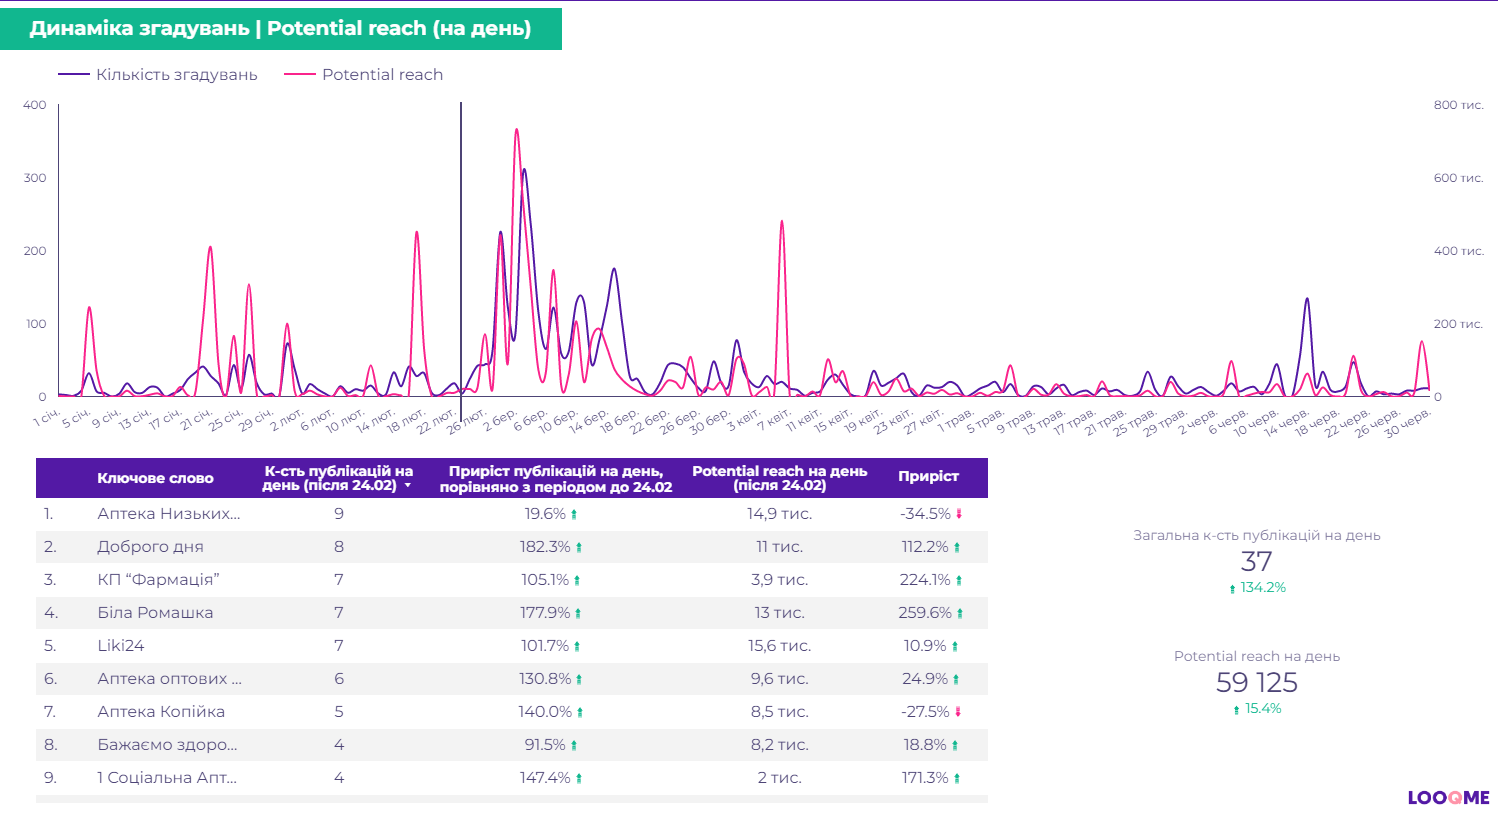Screen dimensions: 1498x817
Task: Click the 140.0% growth value
Action: (x=545, y=712)
